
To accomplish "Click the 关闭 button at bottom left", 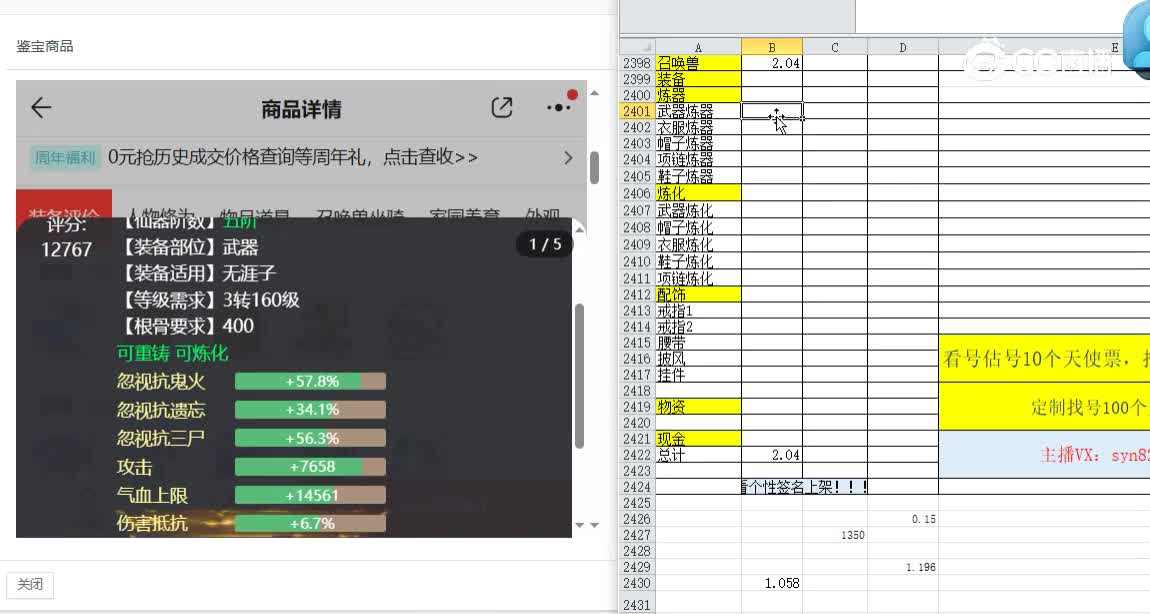I will pos(30,585).
